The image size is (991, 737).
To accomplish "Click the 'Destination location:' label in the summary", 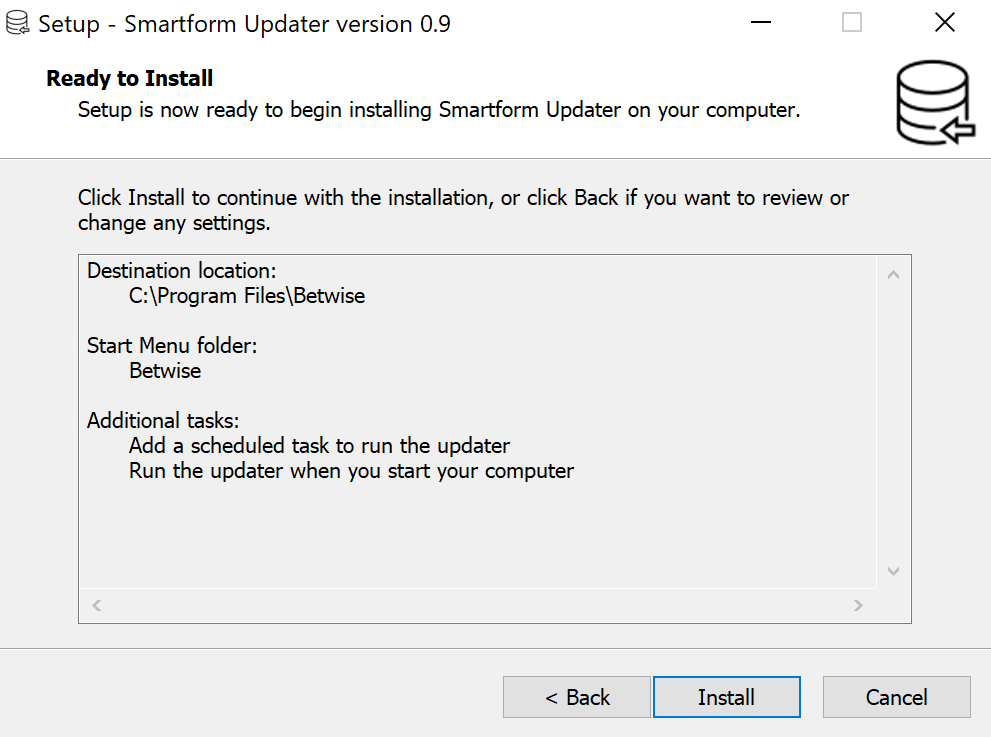I will [181, 271].
